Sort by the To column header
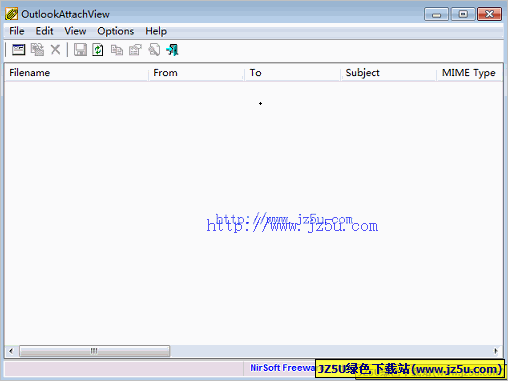 tap(293, 73)
